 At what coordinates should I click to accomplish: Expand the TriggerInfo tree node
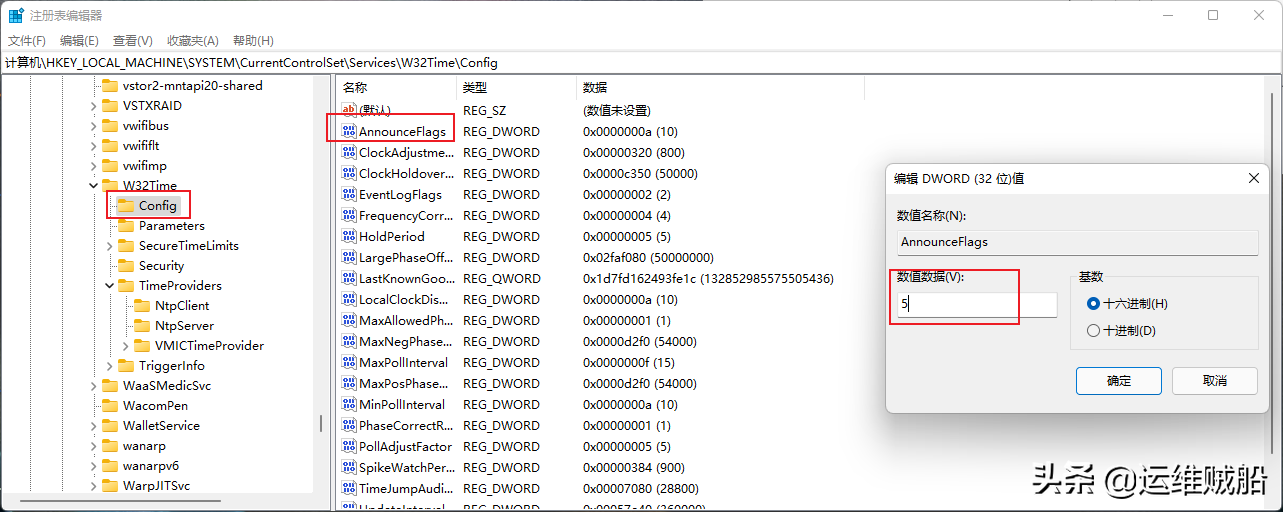pyautogui.click(x=109, y=366)
